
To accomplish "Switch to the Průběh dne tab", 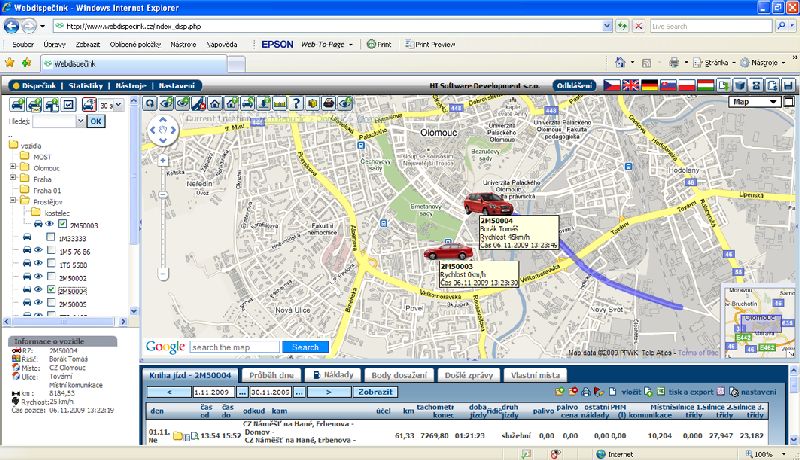I will tap(271, 375).
